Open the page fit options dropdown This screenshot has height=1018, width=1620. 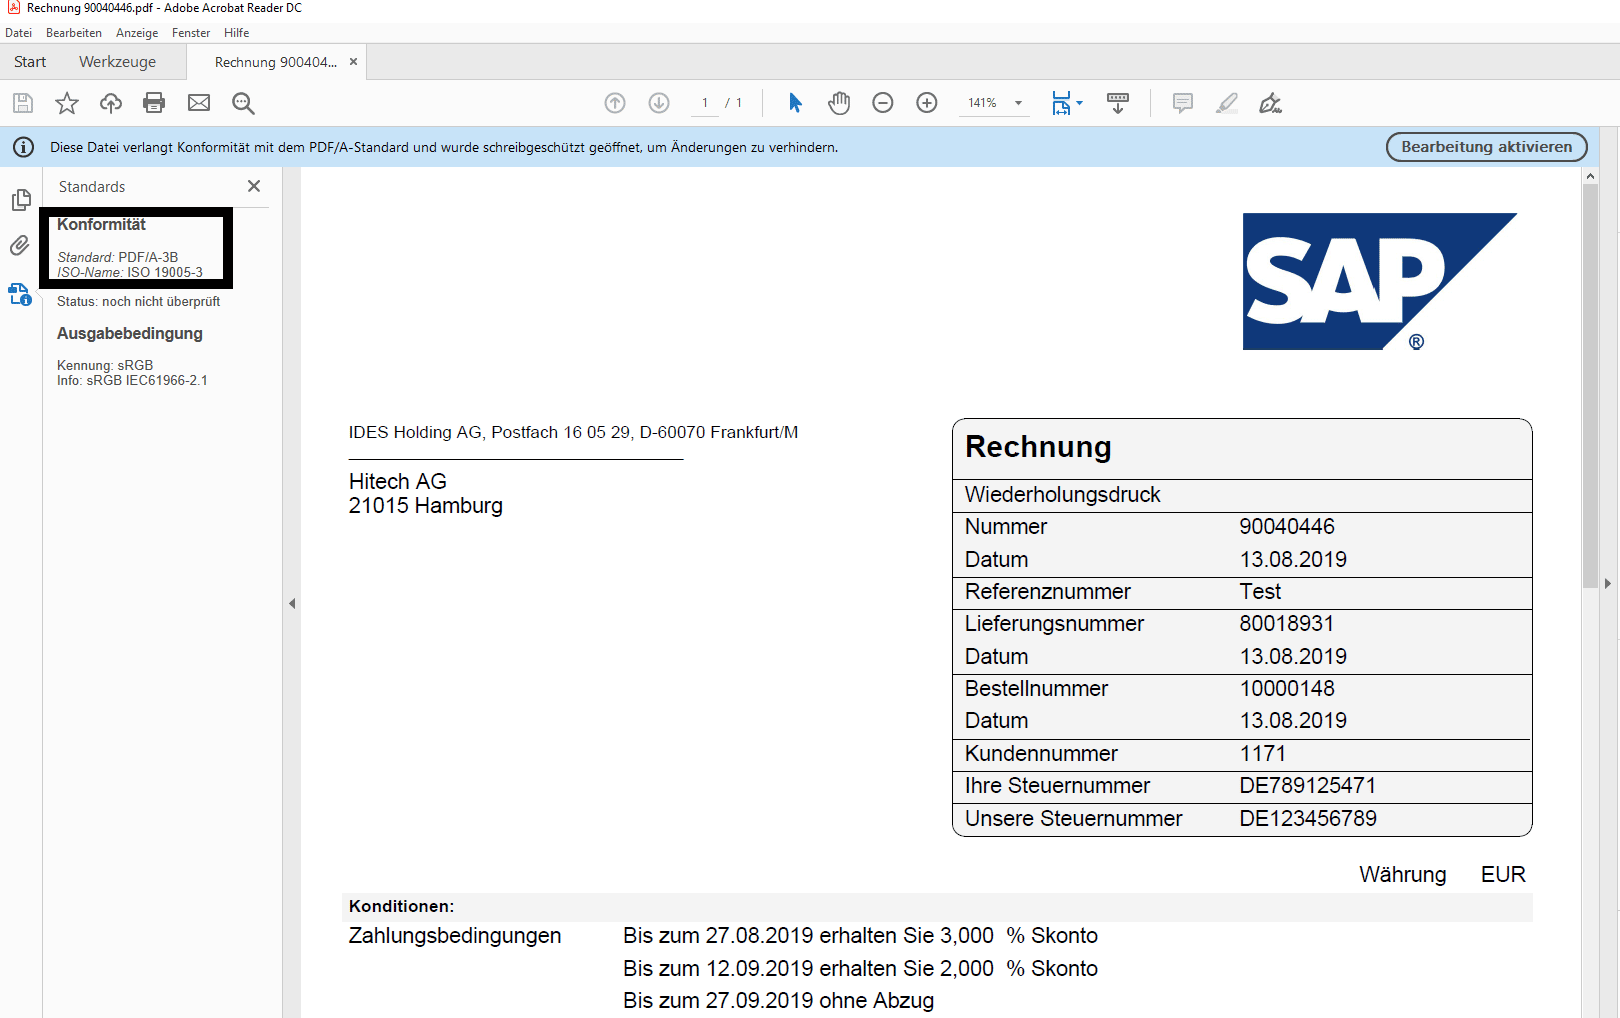tap(1079, 102)
